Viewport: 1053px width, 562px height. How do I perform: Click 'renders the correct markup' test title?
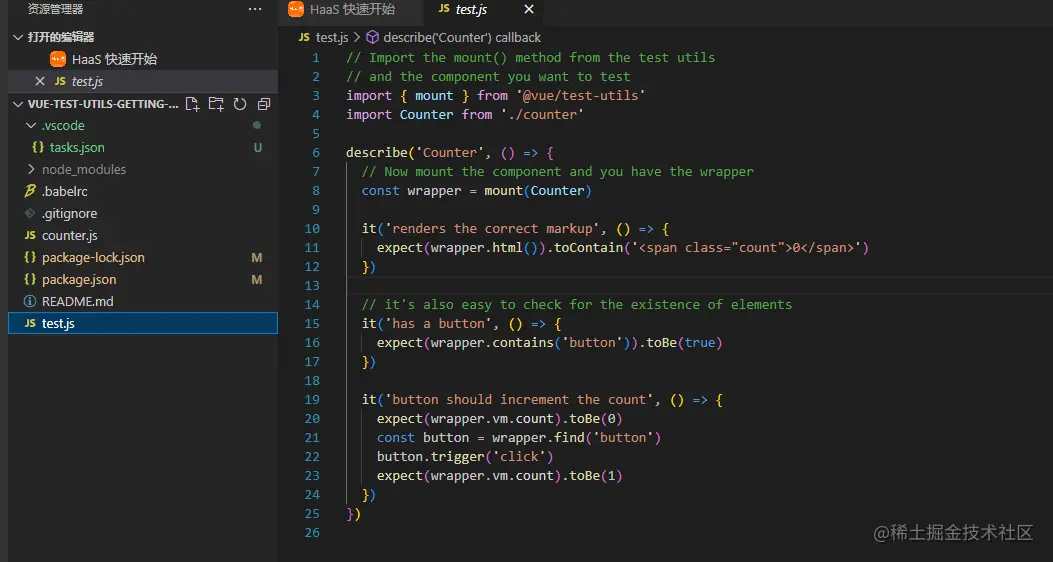(x=492, y=228)
